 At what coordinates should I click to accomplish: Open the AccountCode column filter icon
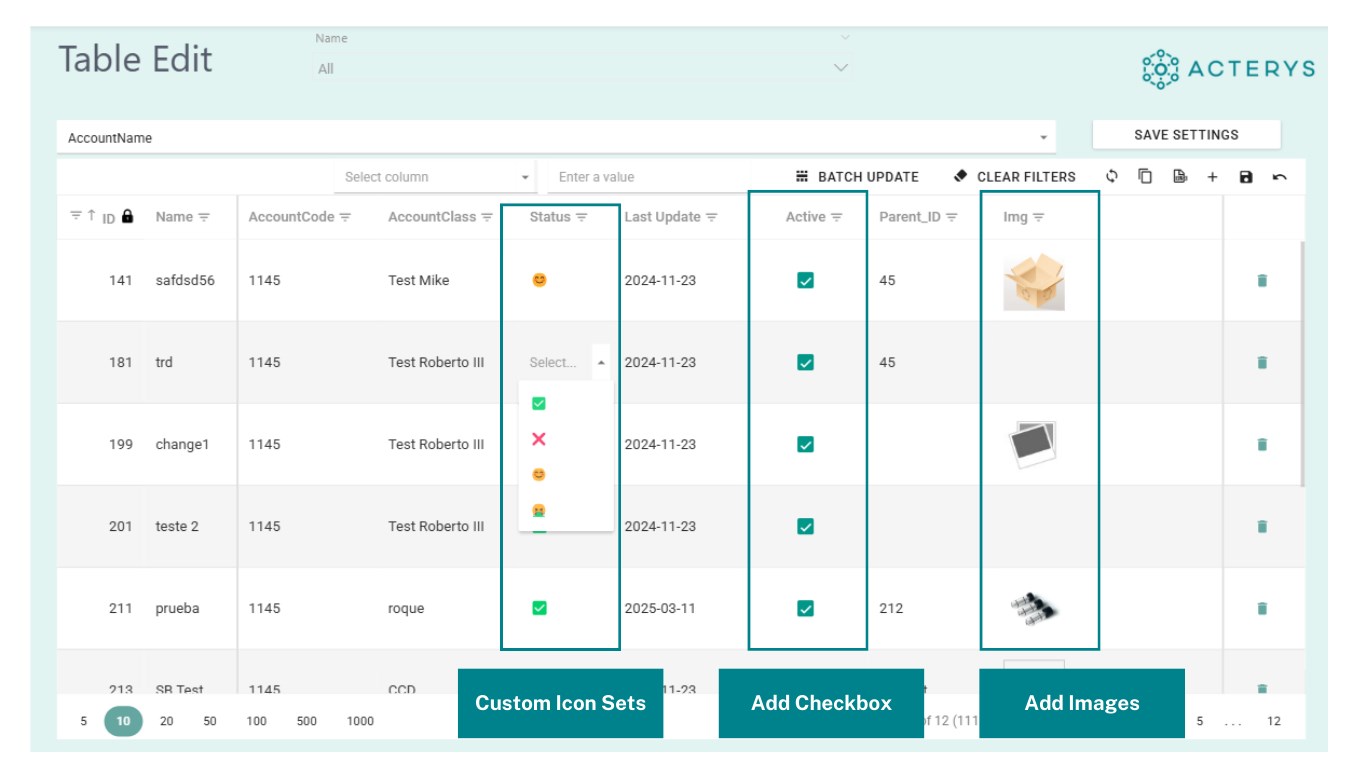pyautogui.click(x=346, y=217)
